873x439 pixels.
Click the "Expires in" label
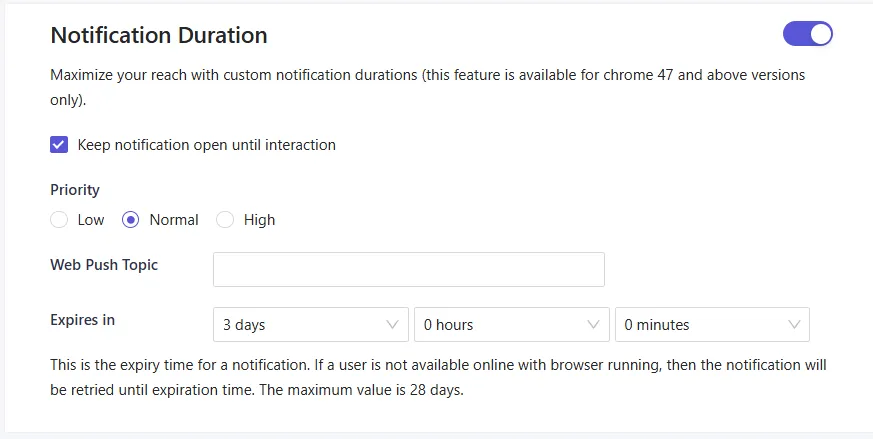[82, 320]
